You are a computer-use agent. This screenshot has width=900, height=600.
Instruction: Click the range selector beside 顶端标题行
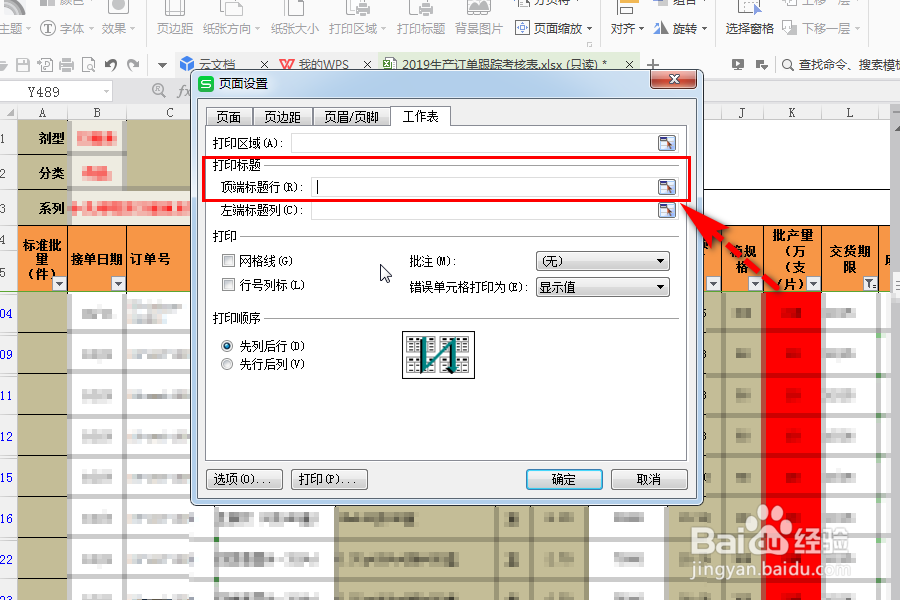pos(667,187)
